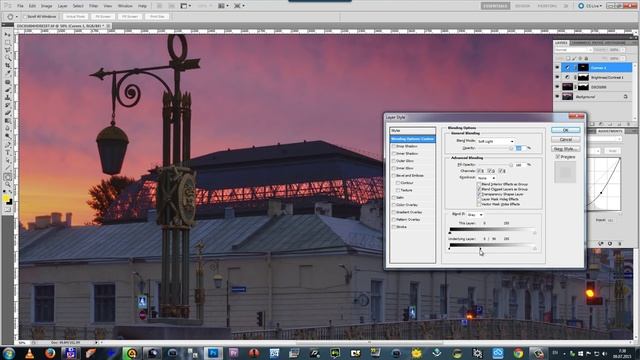Screen dimensions: 640x360
Task: Open the Layers panel blend mode dropdown
Action: [x=574, y=50]
